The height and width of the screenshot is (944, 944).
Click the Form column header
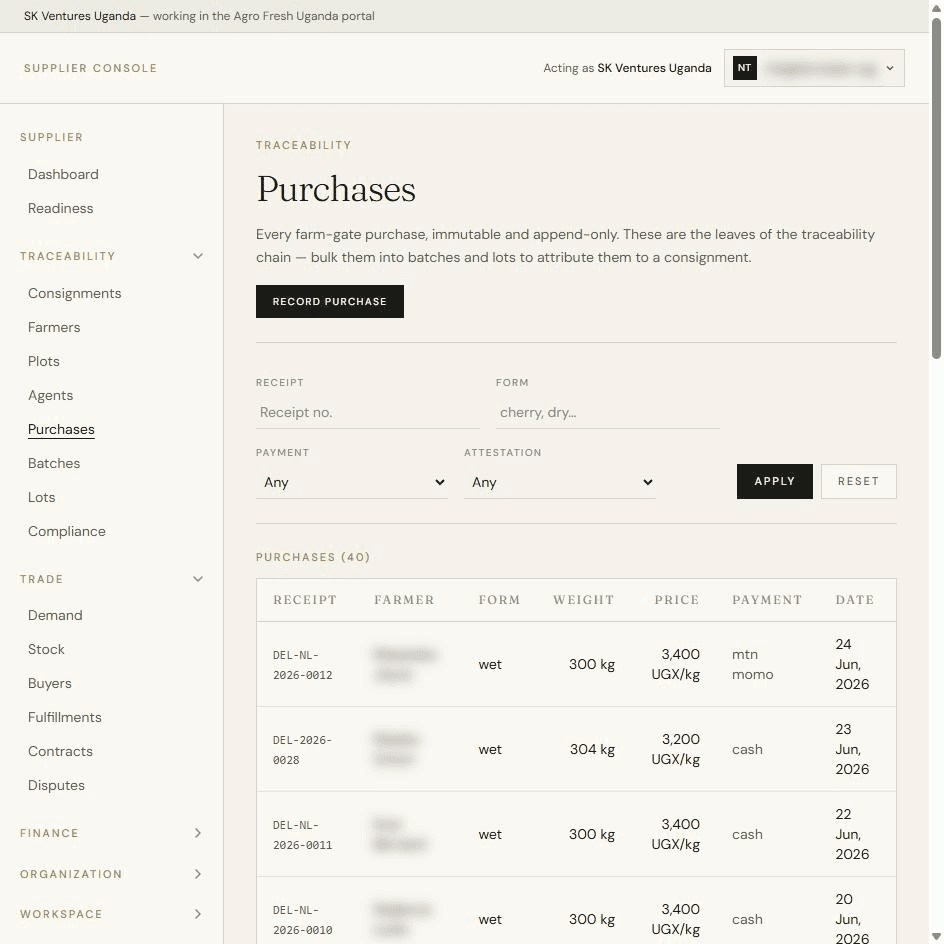pos(499,600)
